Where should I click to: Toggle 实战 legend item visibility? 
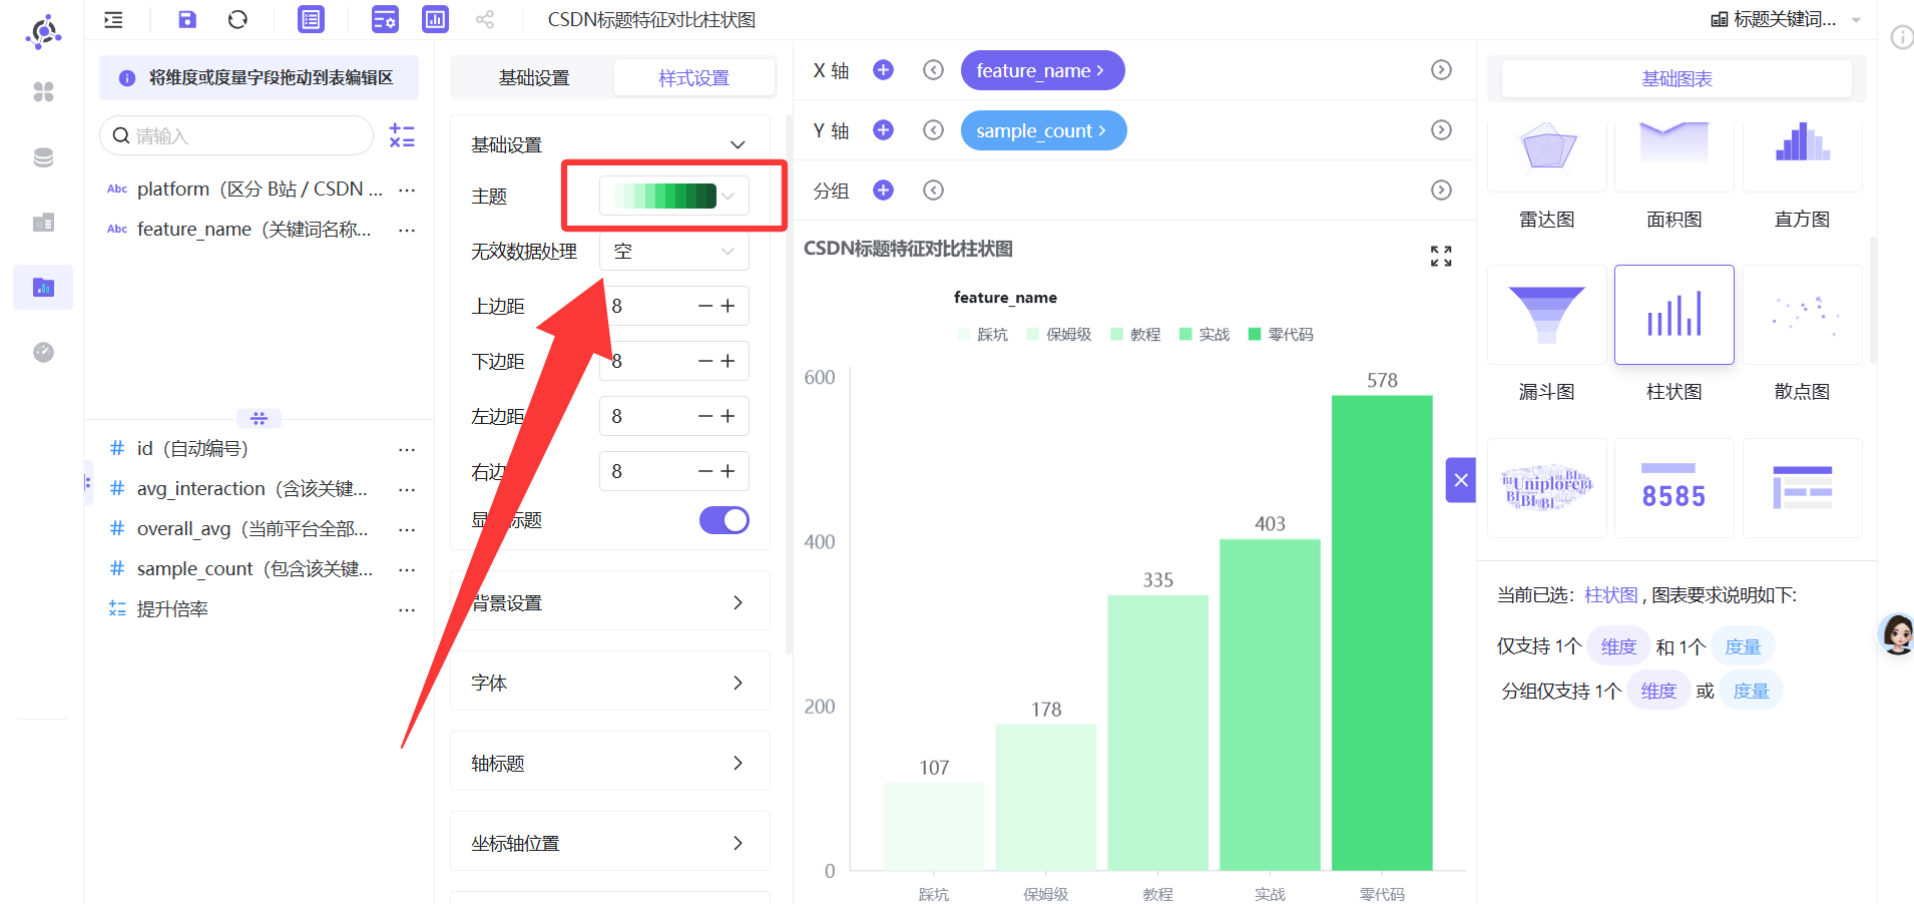point(1204,334)
